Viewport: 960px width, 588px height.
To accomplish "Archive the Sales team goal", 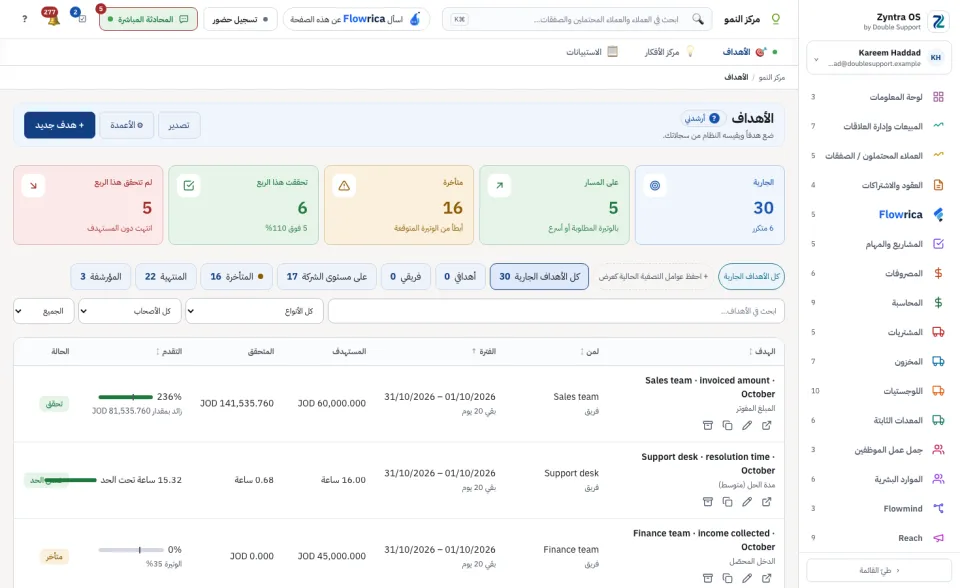I will click(708, 425).
